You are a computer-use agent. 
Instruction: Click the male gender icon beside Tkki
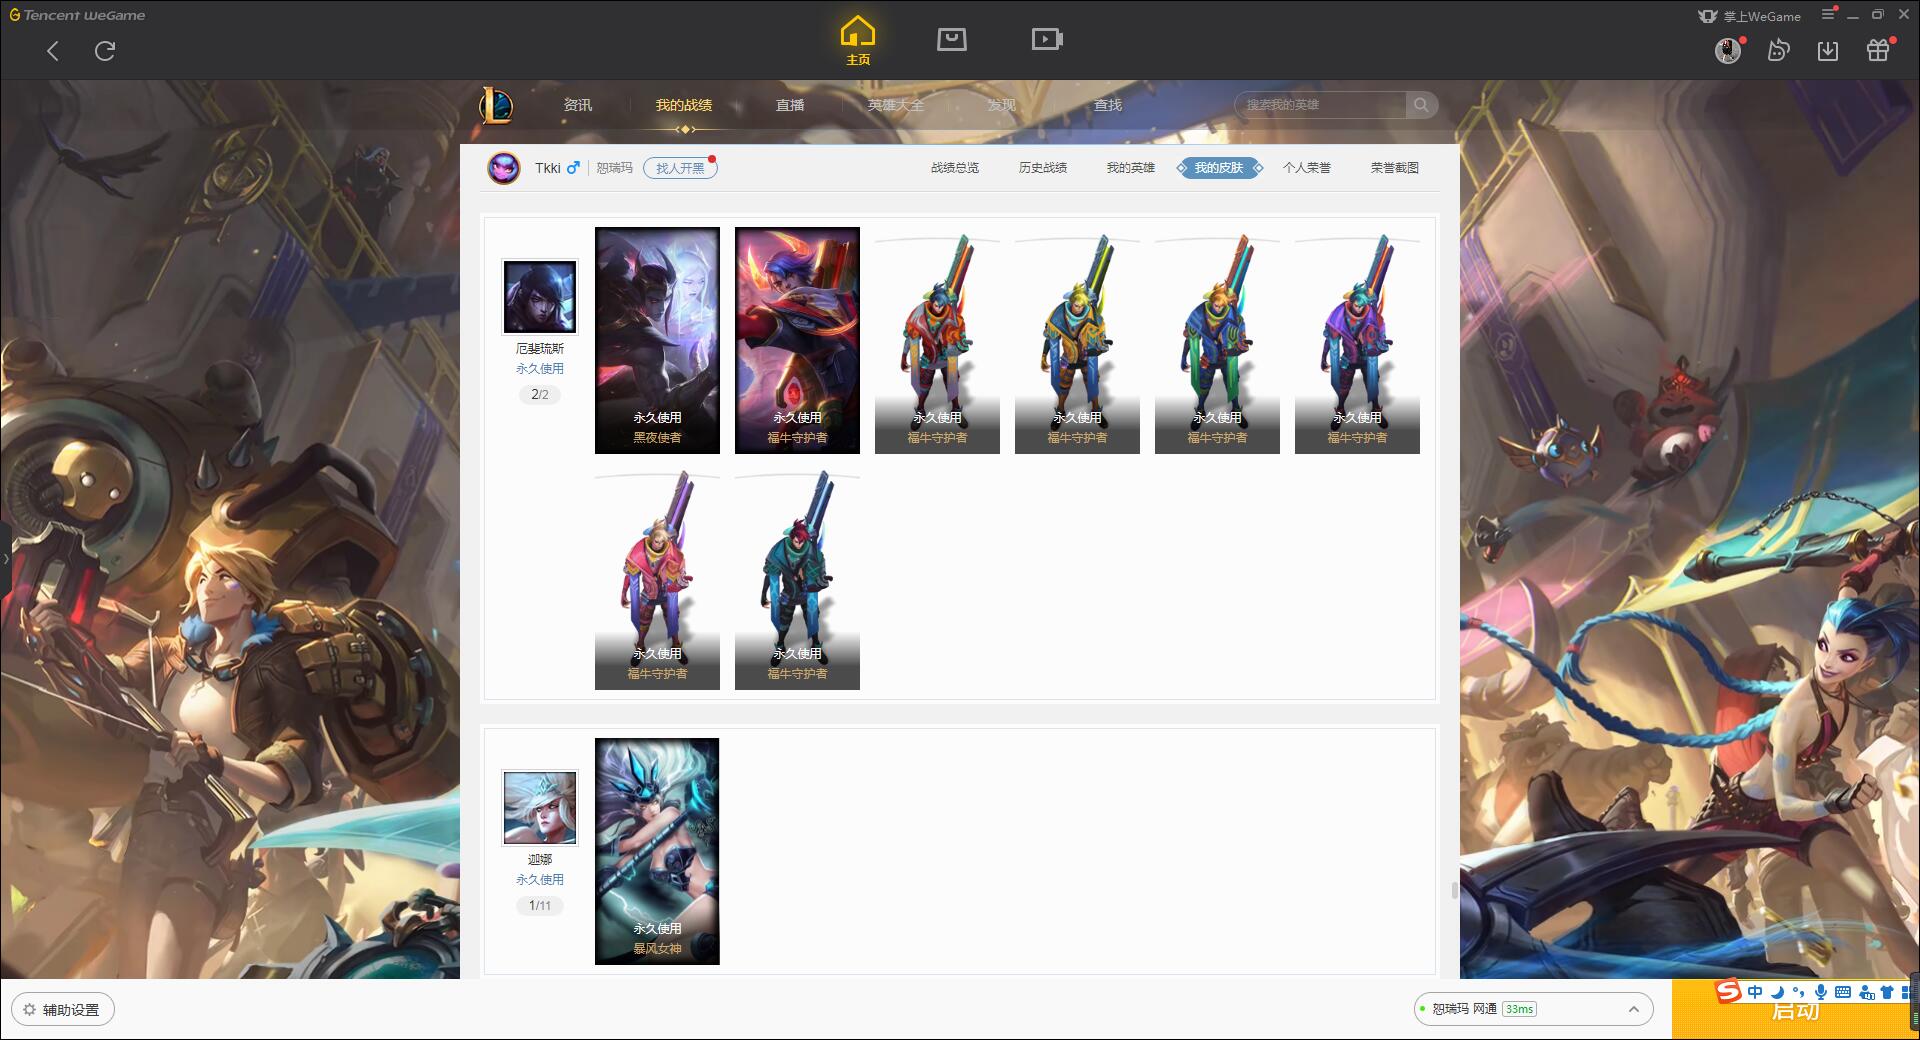(x=573, y=168)
